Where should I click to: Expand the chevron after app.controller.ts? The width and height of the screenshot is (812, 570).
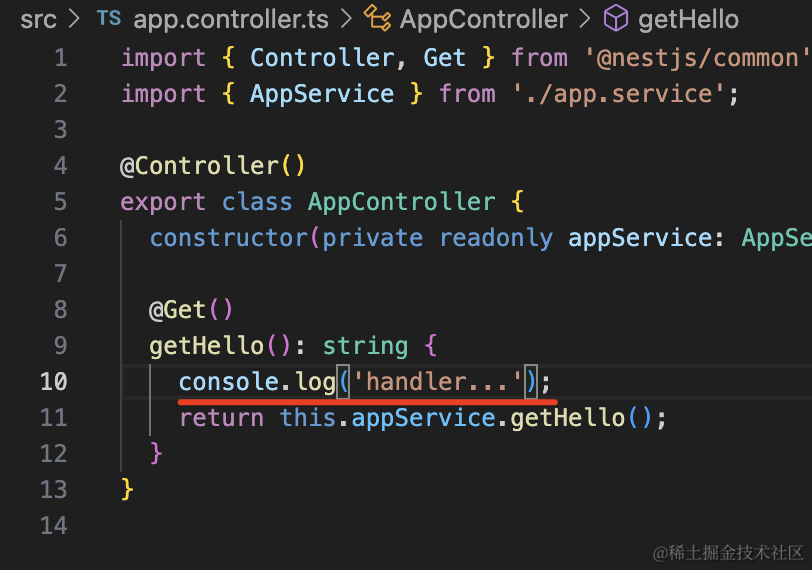tap(346, 19)
